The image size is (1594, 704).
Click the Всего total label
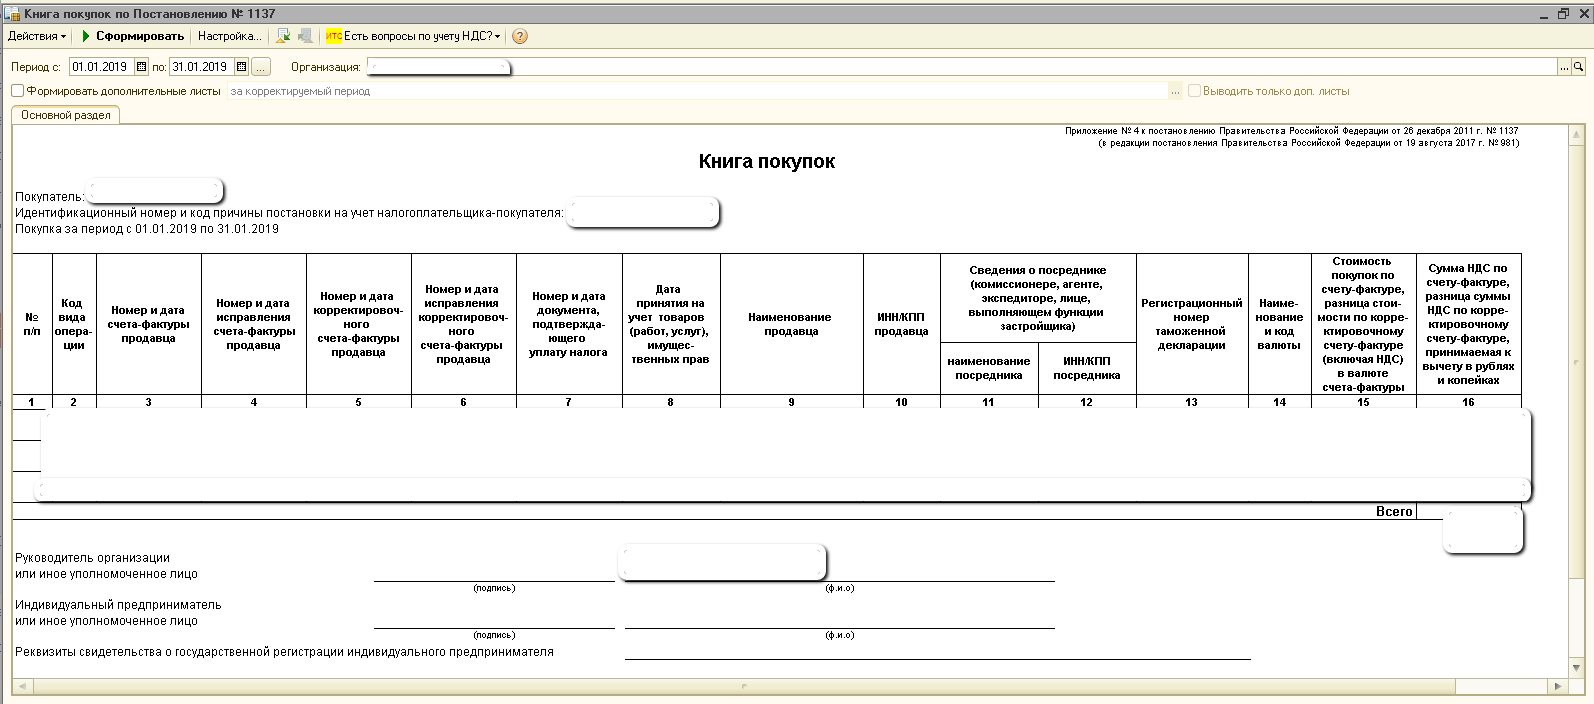[x=1394, y=511]
